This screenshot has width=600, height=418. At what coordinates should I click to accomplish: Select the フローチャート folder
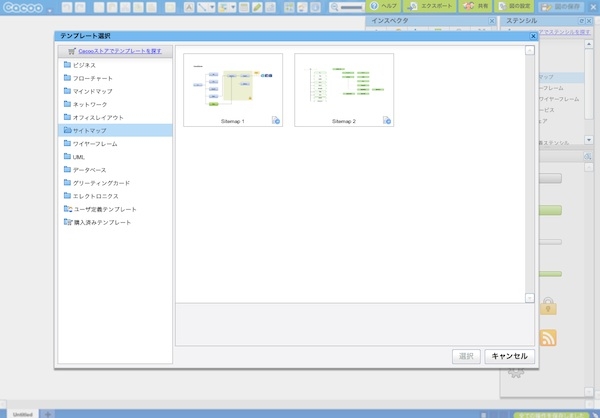(x=115, y=78)
